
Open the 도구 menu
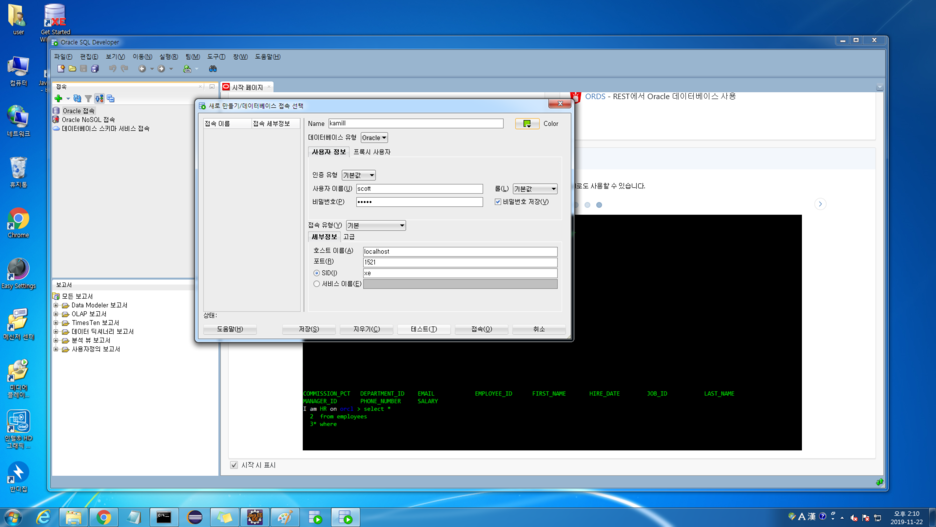[x=216, y=57]
